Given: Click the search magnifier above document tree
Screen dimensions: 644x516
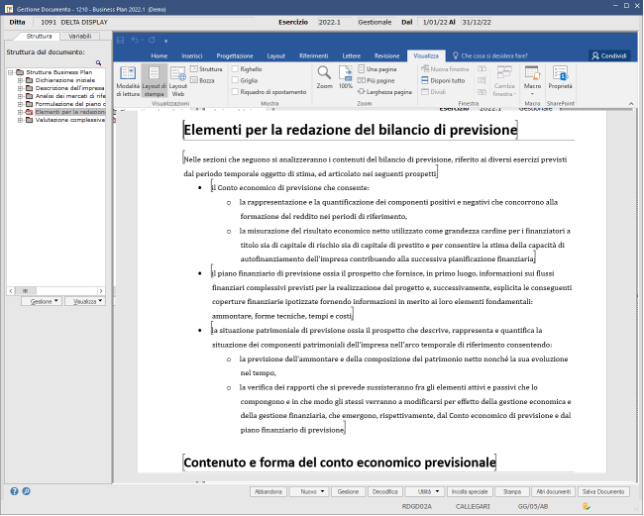Looking at the screenshot, I should [x=99, y=63].
